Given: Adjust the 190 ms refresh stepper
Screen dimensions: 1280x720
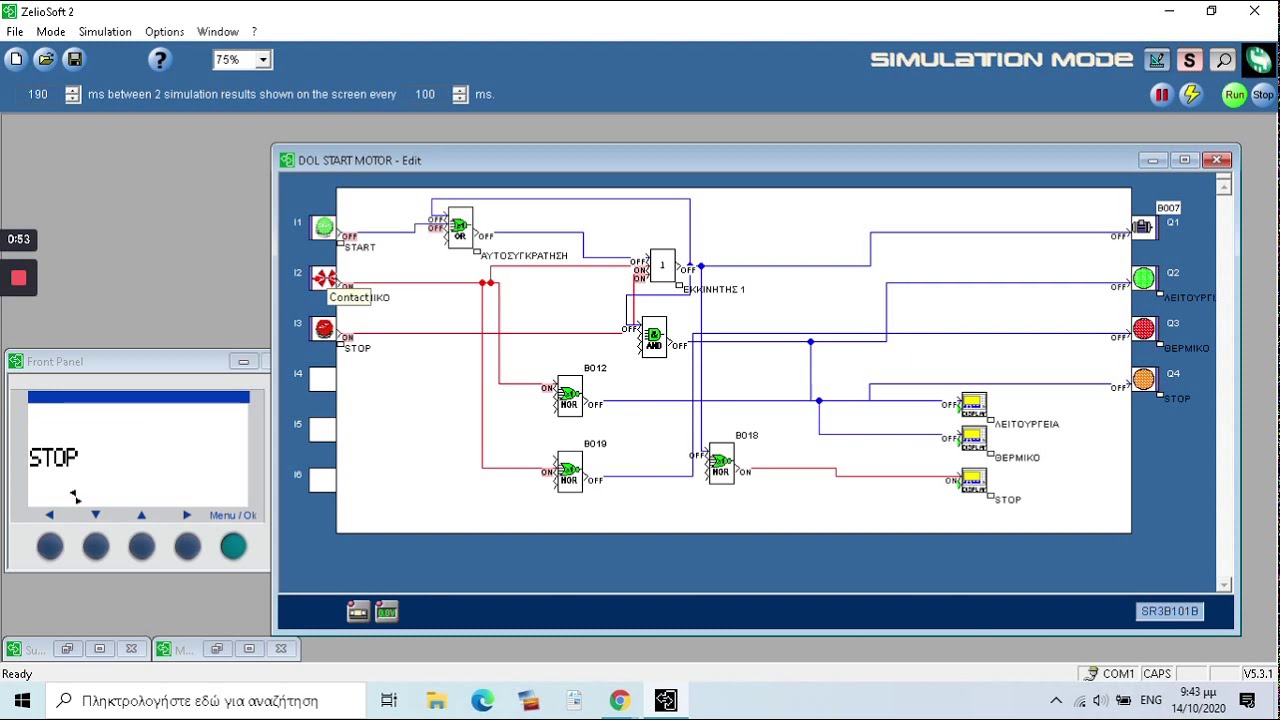Looking at the screenshot, I should pos(72,95).
